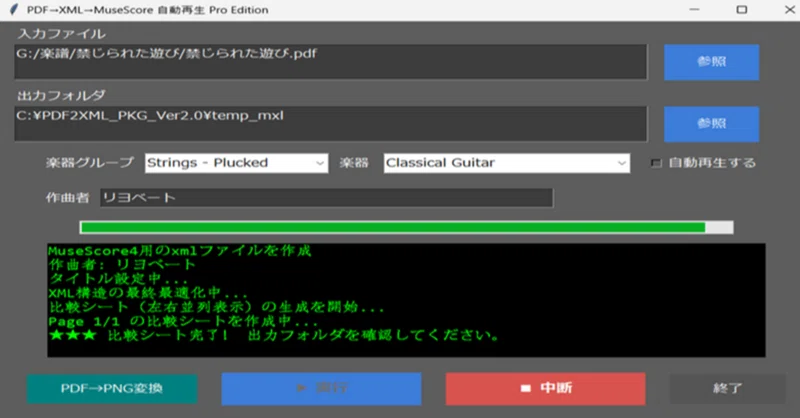
Task: Click the PDF→PNG変換 button
Action: [112, 389]
